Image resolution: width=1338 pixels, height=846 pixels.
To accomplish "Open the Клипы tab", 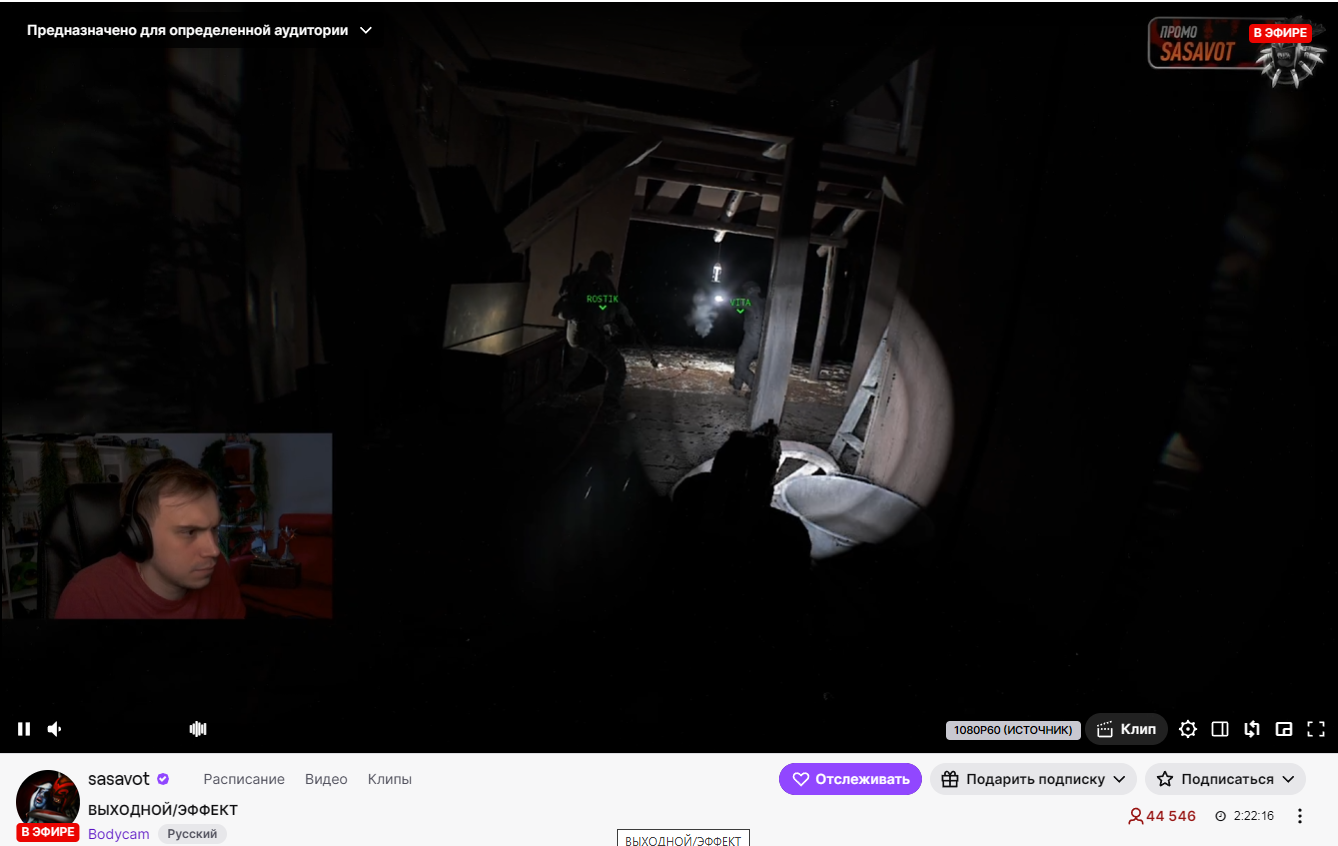I will pyautogui.click(x=390, y=779).
